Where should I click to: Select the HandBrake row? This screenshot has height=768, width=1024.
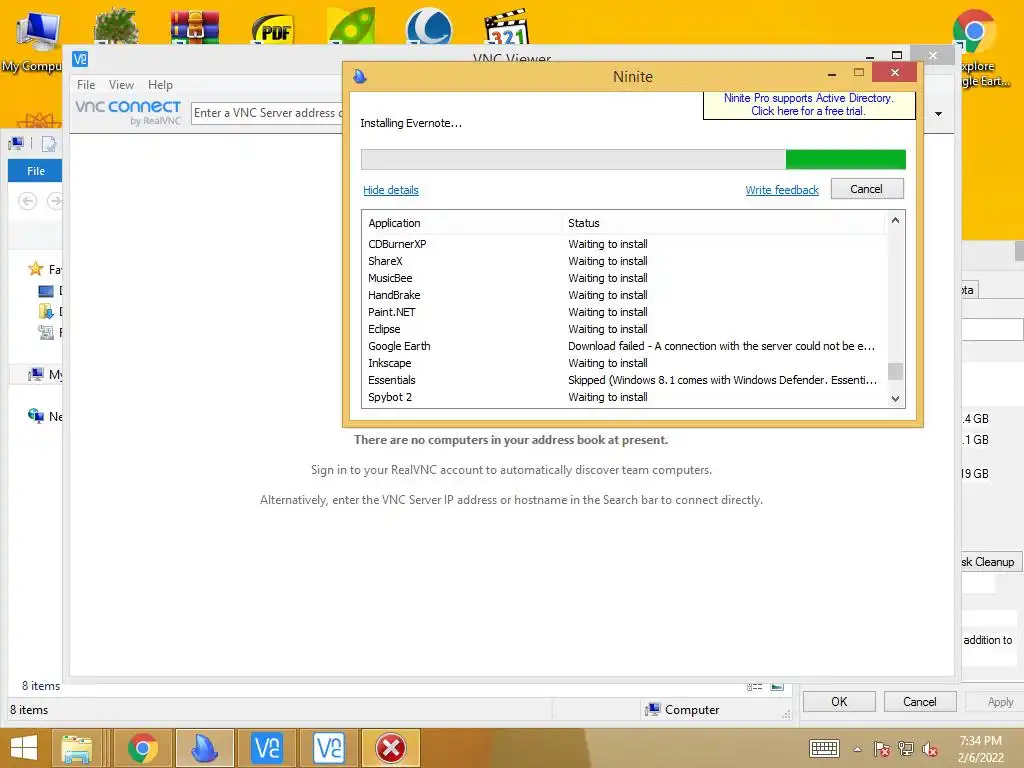click(x=625, y=295)
